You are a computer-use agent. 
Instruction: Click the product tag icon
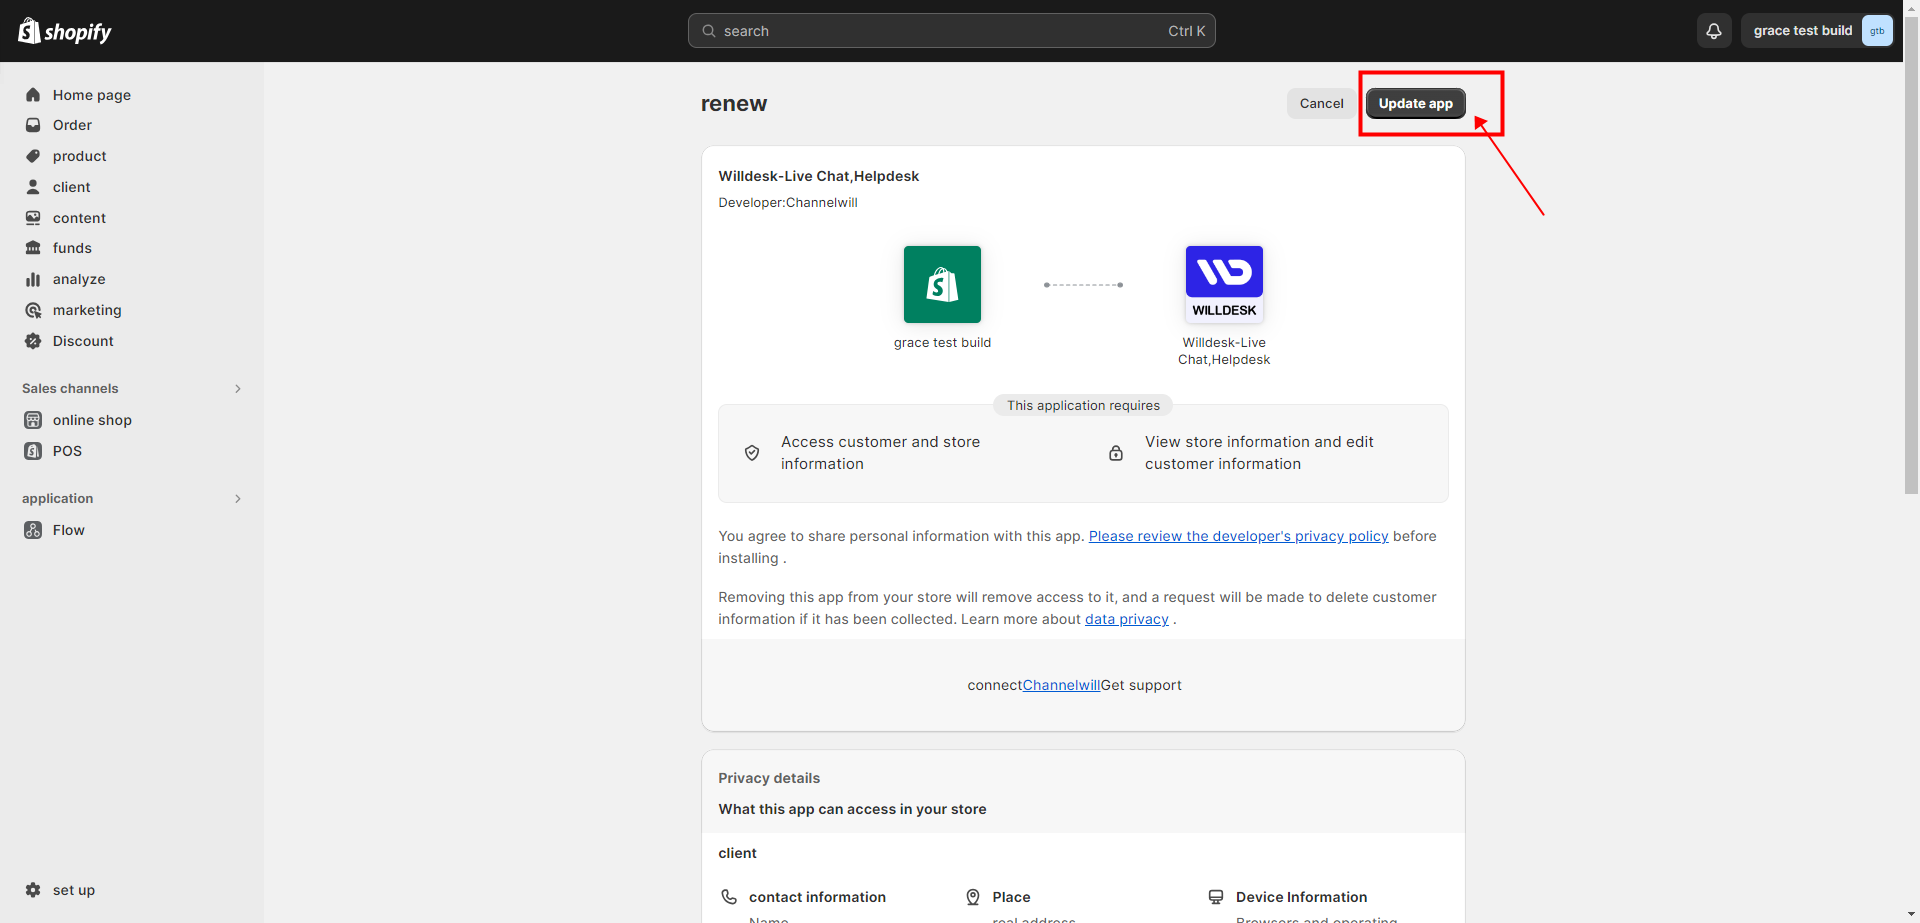coord(33,156)
